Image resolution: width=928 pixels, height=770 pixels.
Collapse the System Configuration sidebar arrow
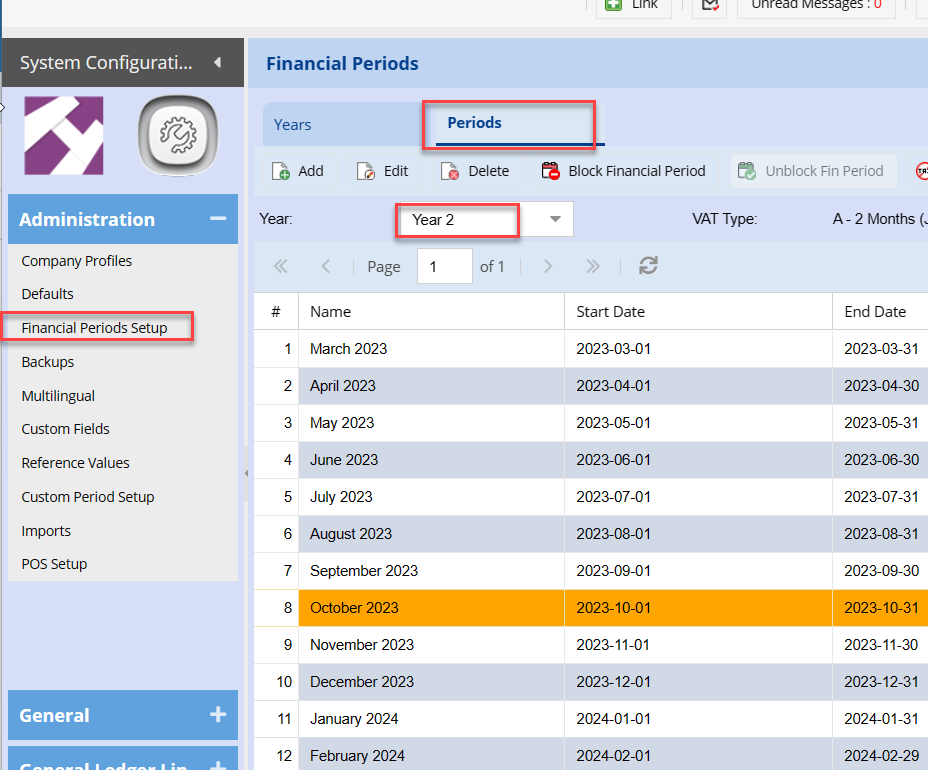coord(217,63)
